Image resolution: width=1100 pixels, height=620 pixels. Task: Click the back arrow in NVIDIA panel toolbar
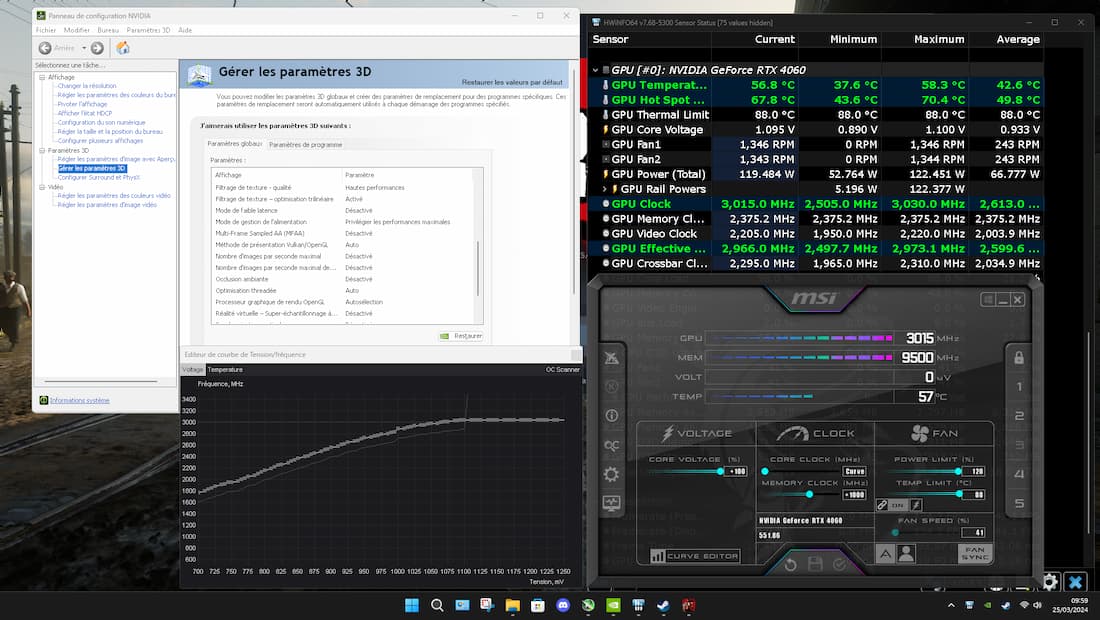pos(45,48)
